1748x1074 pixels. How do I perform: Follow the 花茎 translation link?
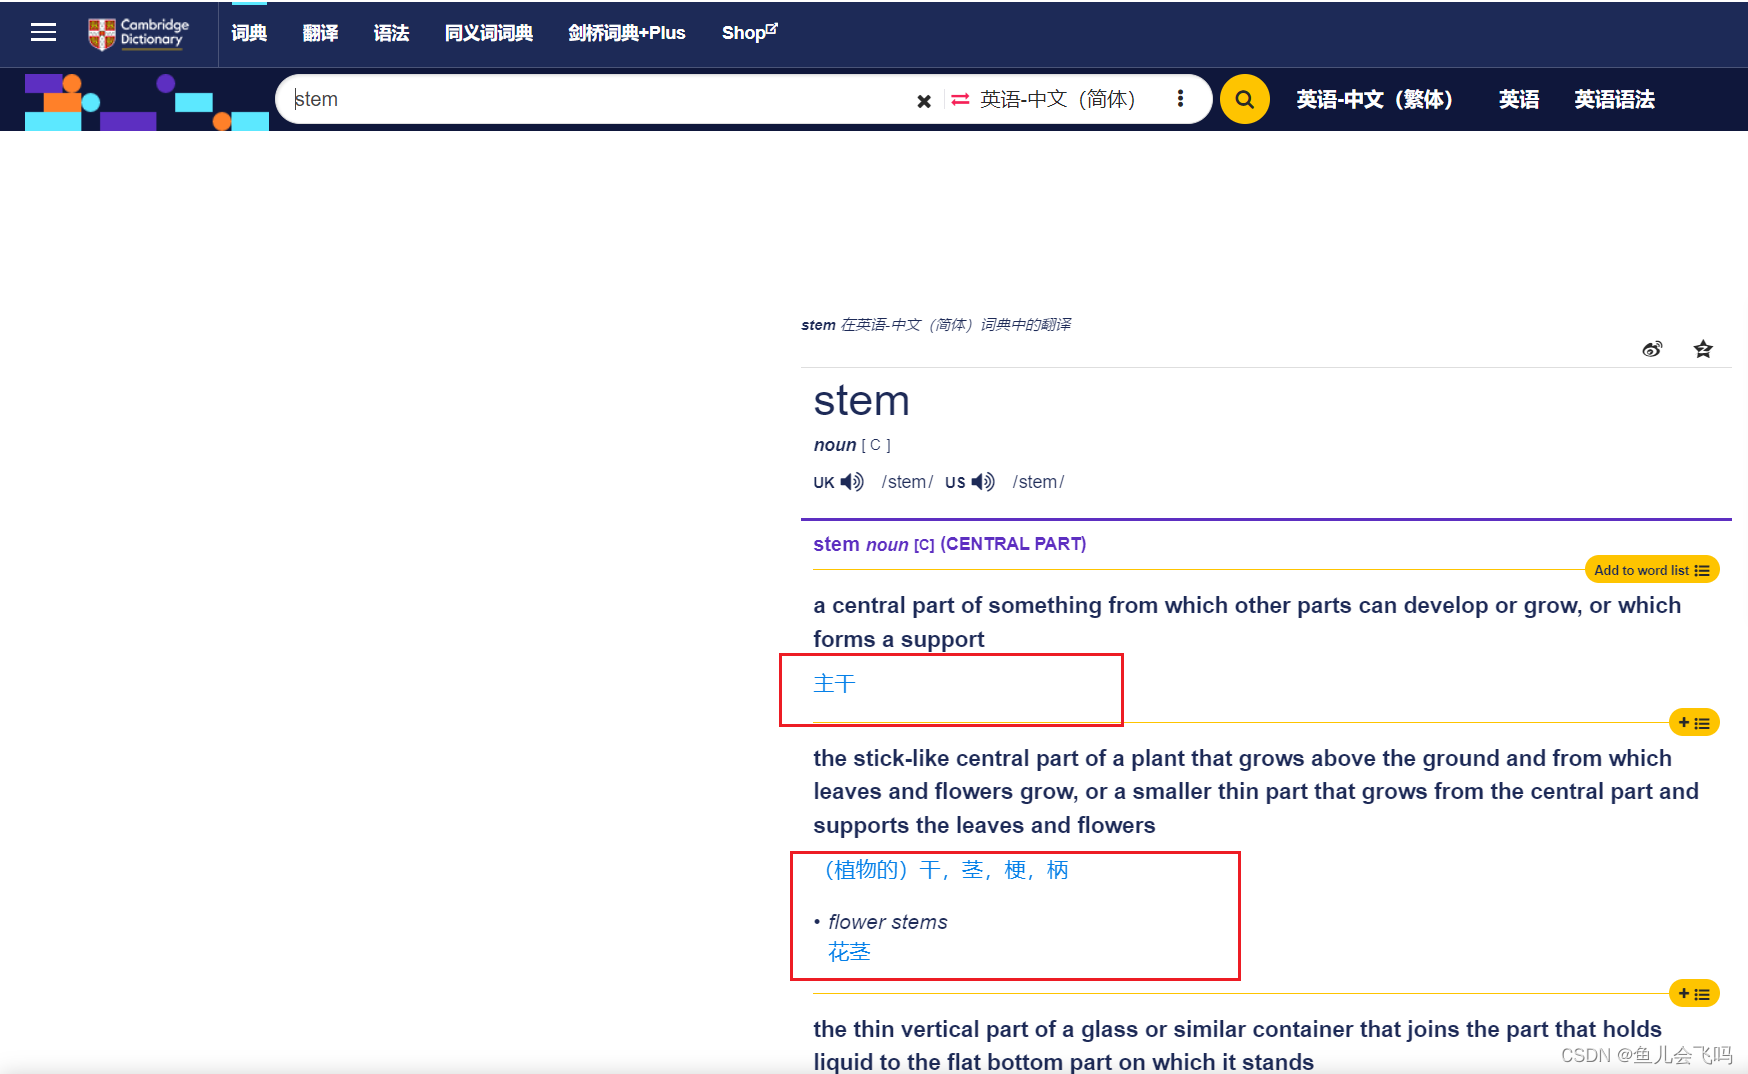point(849,951)
